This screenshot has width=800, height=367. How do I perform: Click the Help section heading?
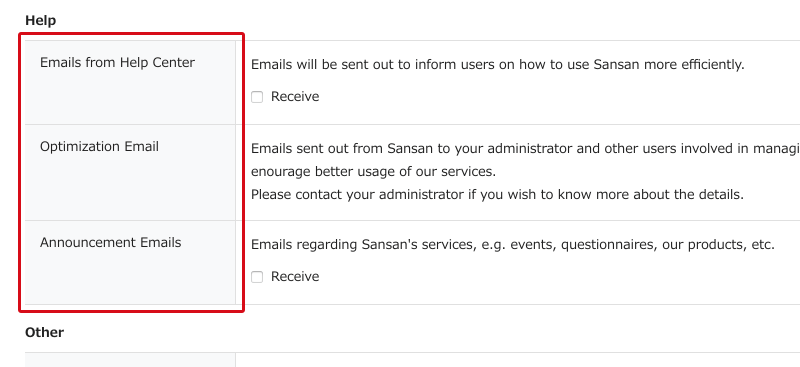tap(40, 20)
